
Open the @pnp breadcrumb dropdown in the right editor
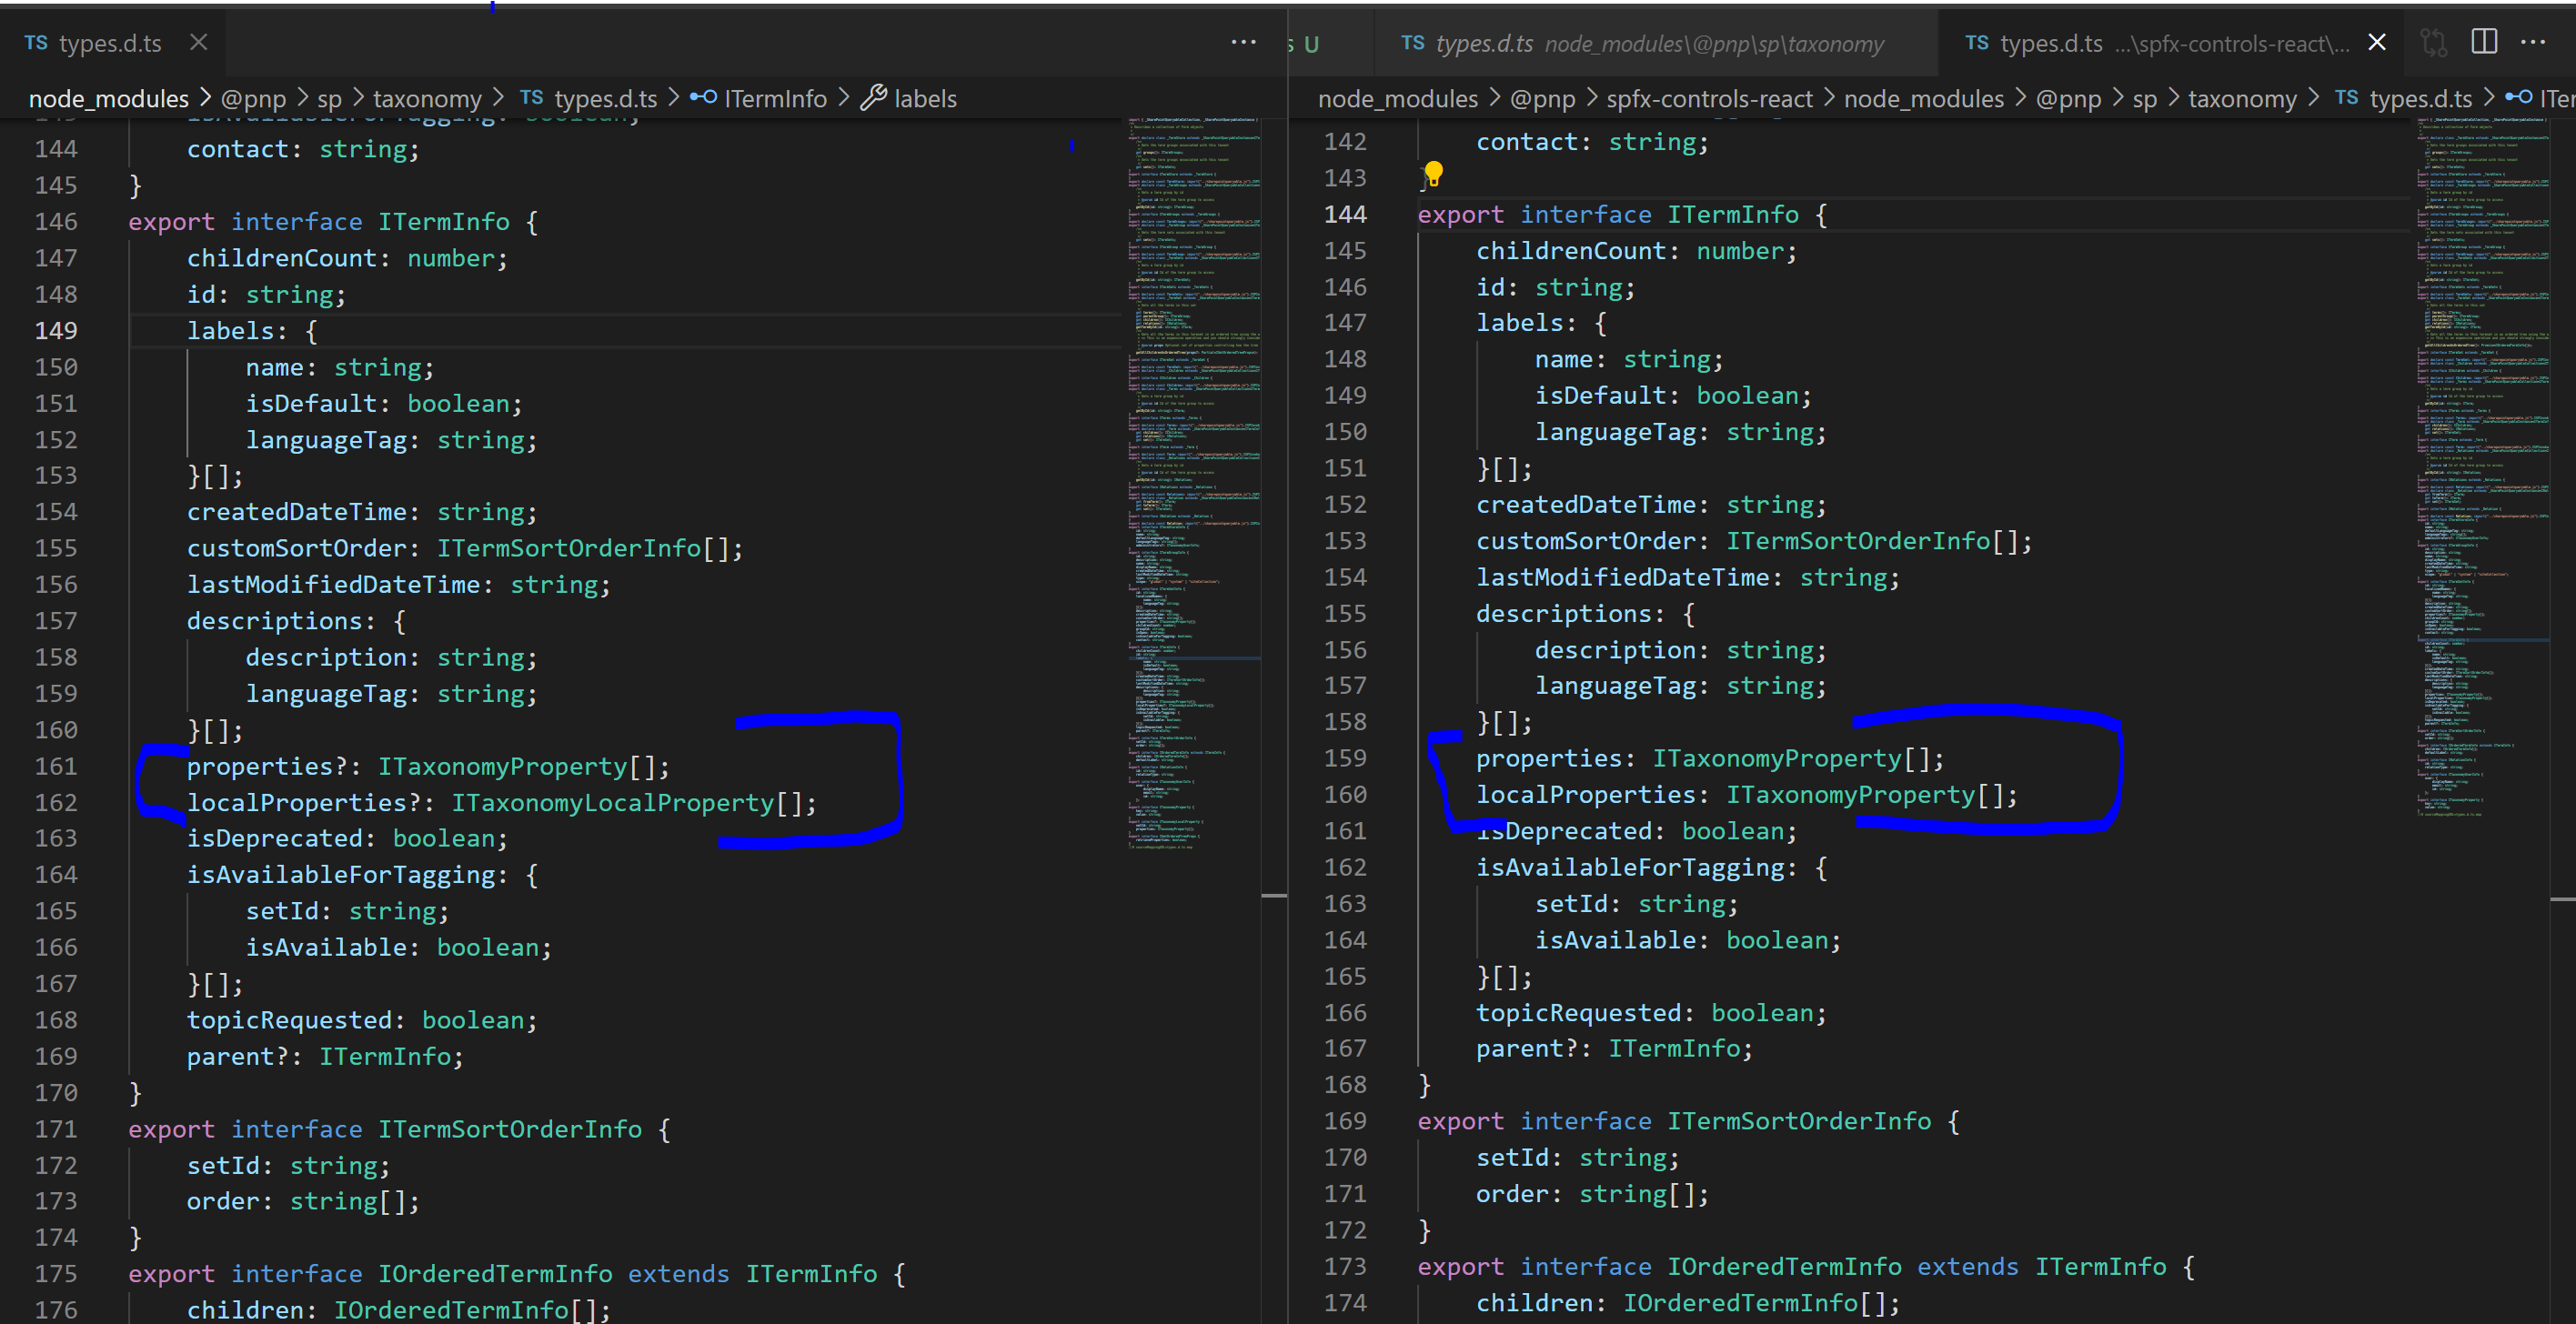coord(1543,98)
